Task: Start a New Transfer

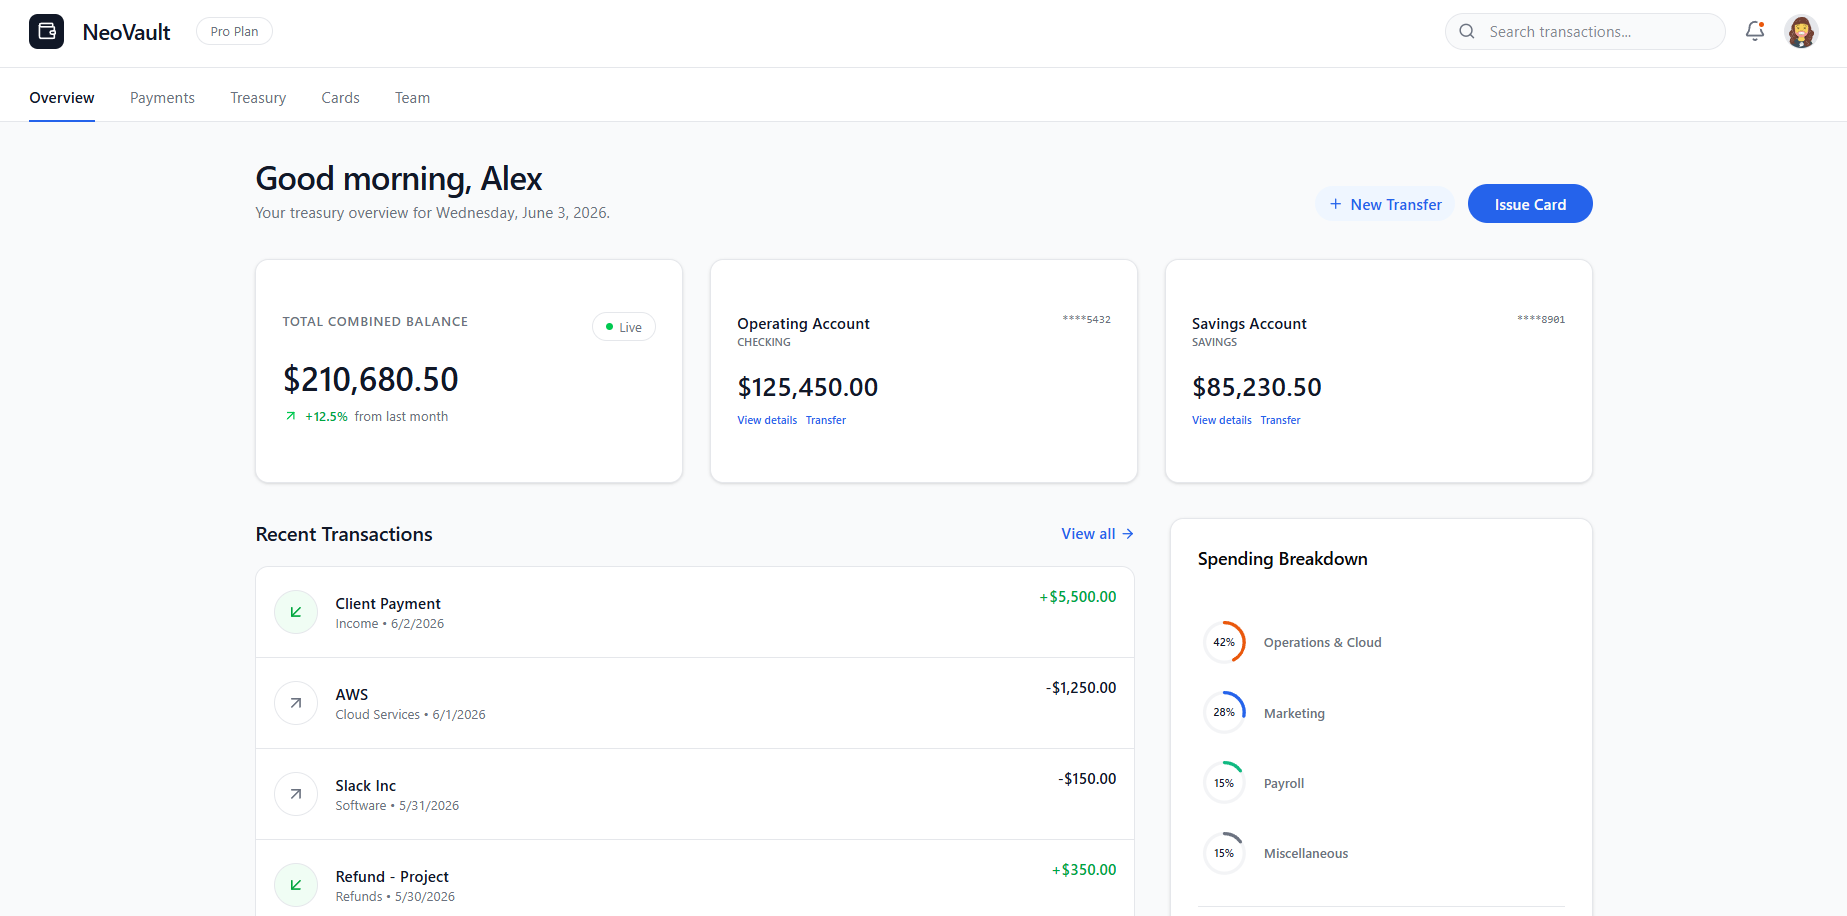Action: pos(1385,204)
